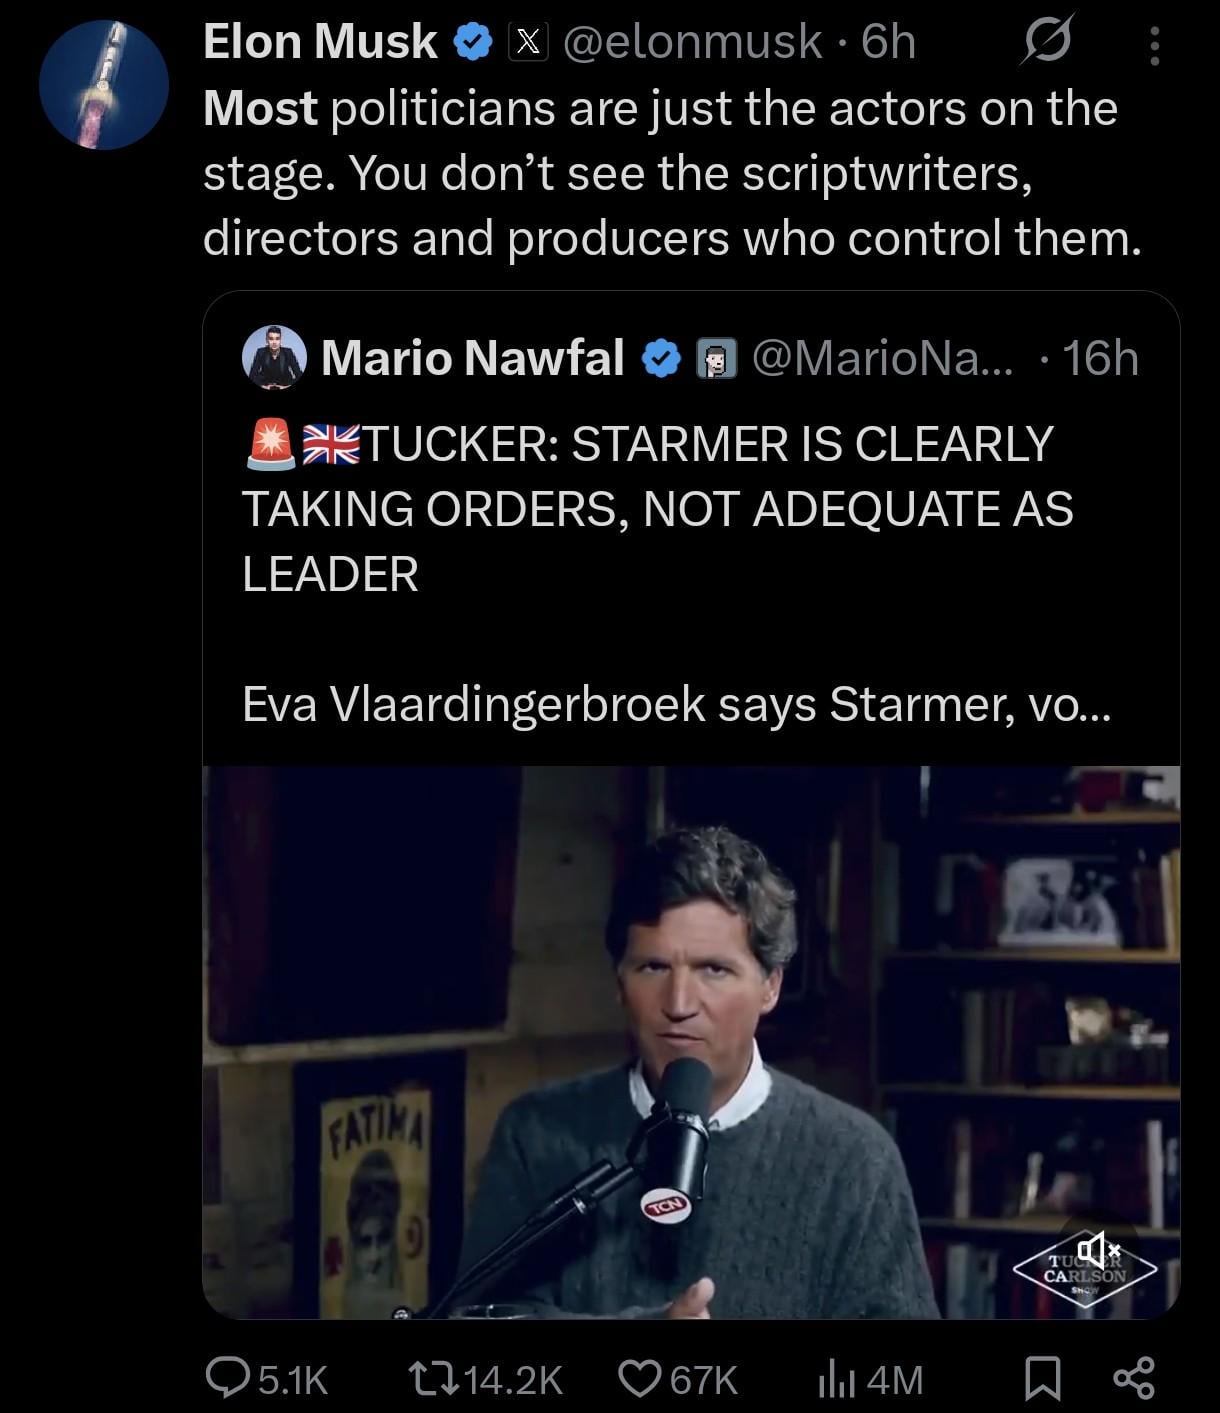Click the Mario Nawfal name link

pyautogui.click(x=472, y=358)
